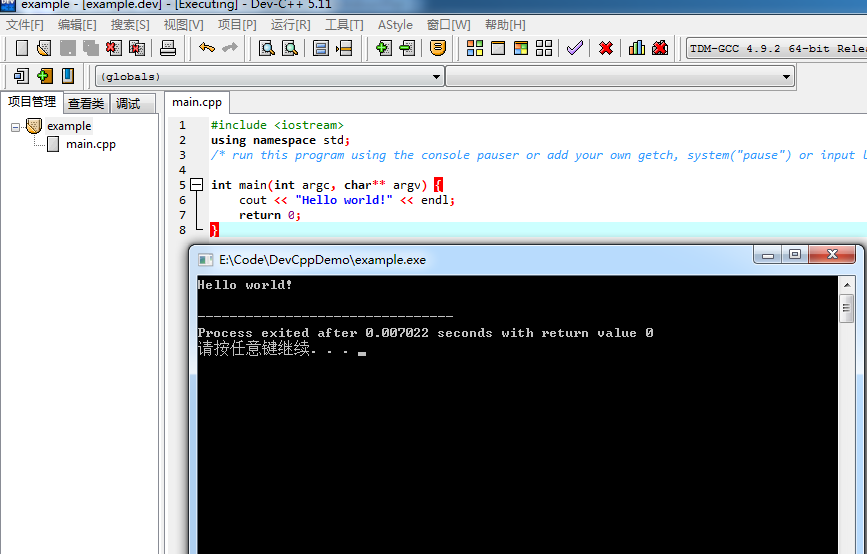
Task: Switch to the 项目管理 tab
Action: click(32, 102)
